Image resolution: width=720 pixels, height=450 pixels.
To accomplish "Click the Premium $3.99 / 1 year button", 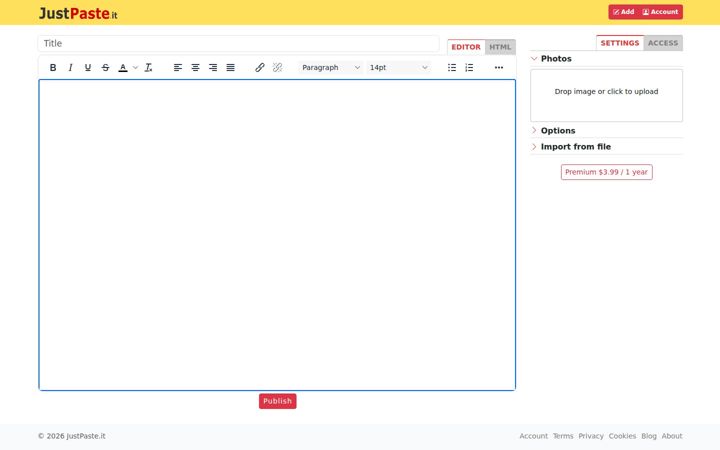I will [x=606, y=172].
